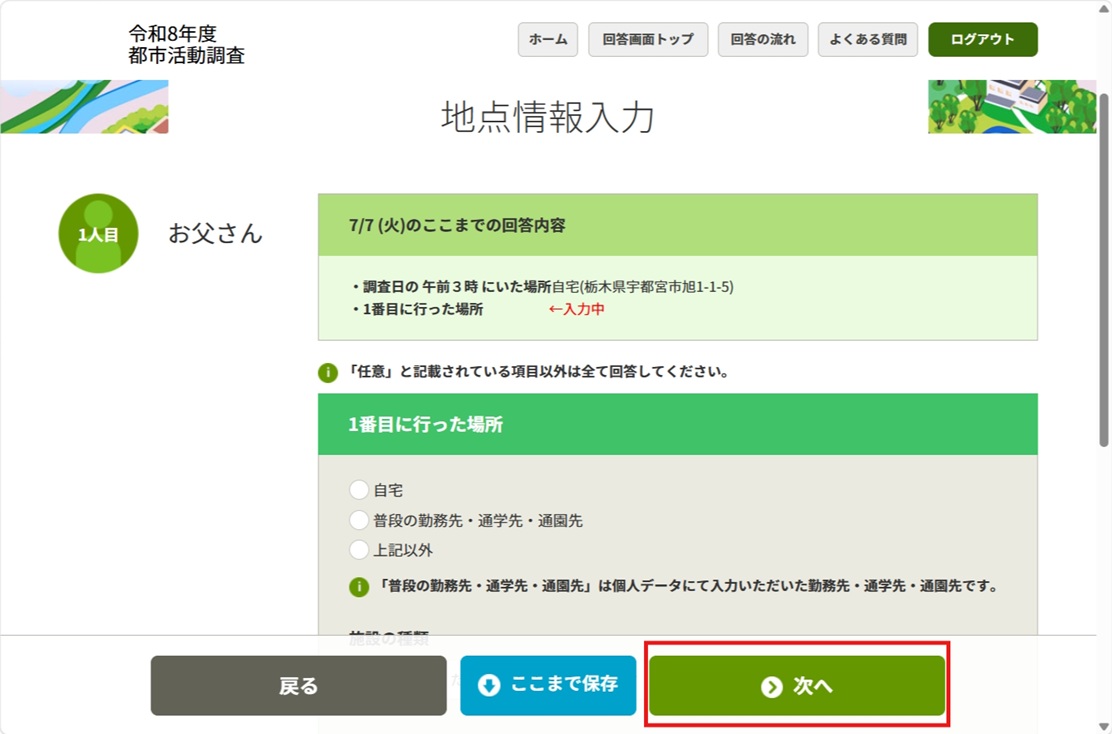Choose the 上記以外 radio option
The image size is (1112, 734).
click(359, 550)
